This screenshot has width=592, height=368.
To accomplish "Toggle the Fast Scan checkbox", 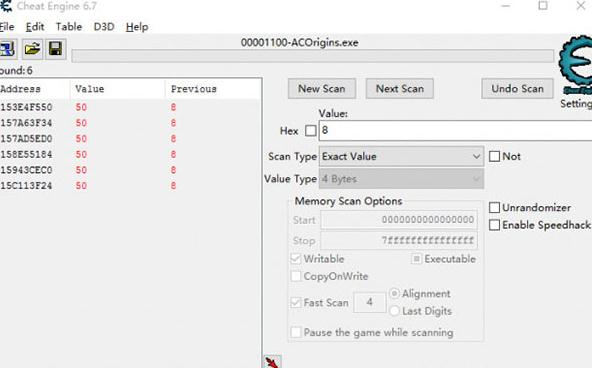I will click(x=296, y=302).
